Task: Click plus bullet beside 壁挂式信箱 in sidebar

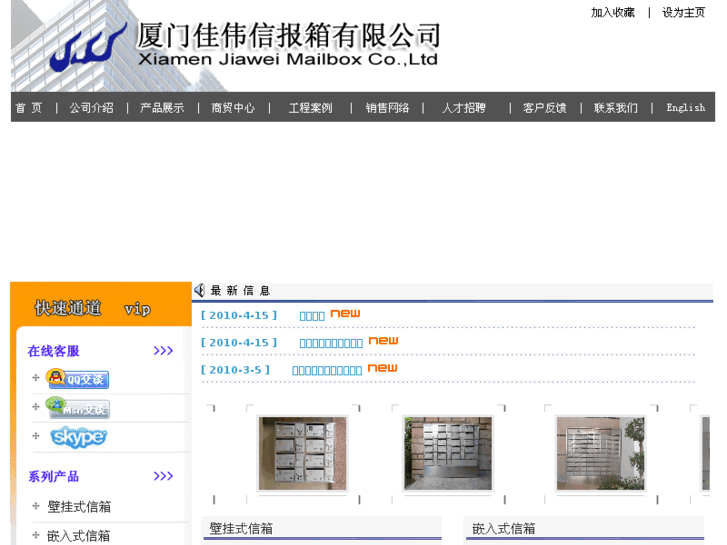Action: [36, 506]
